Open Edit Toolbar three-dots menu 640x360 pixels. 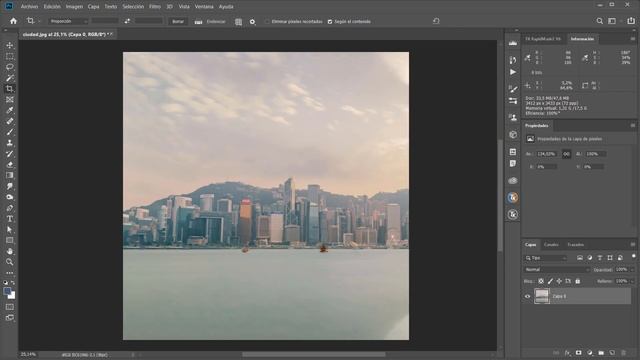[x=10, y=273]
